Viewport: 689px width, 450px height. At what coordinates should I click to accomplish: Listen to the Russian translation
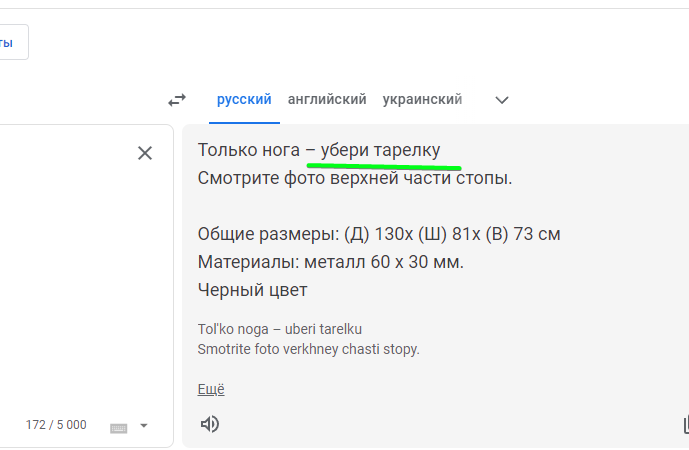pos(210,424)
